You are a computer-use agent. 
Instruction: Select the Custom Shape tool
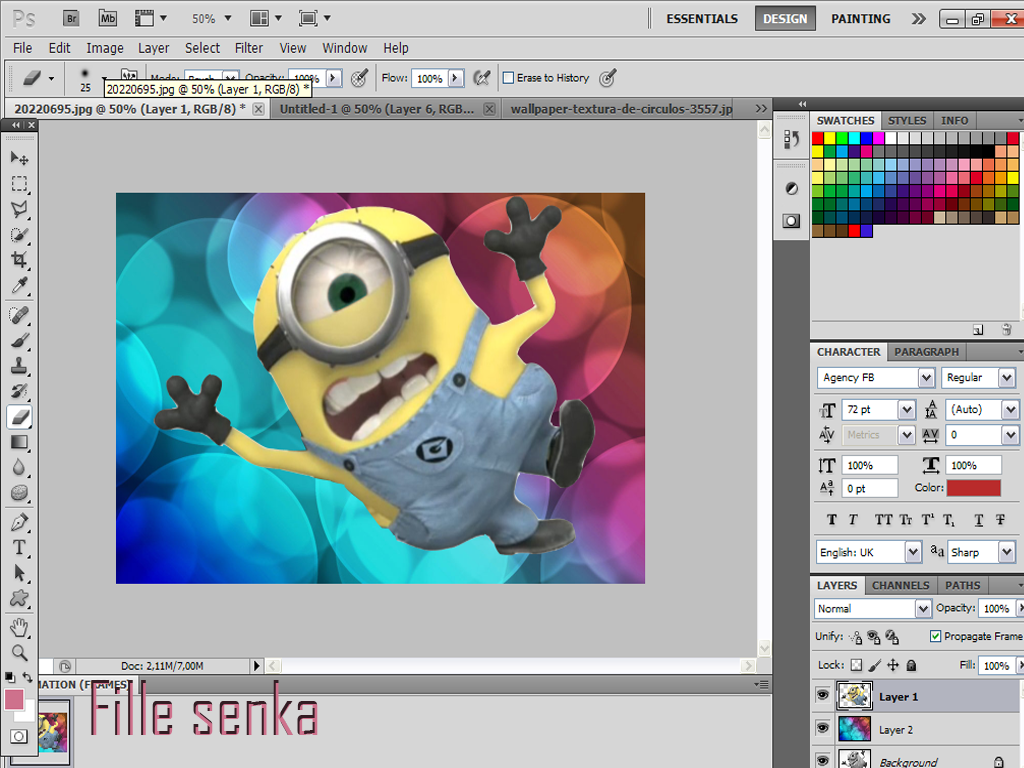(x=19, y=598)
